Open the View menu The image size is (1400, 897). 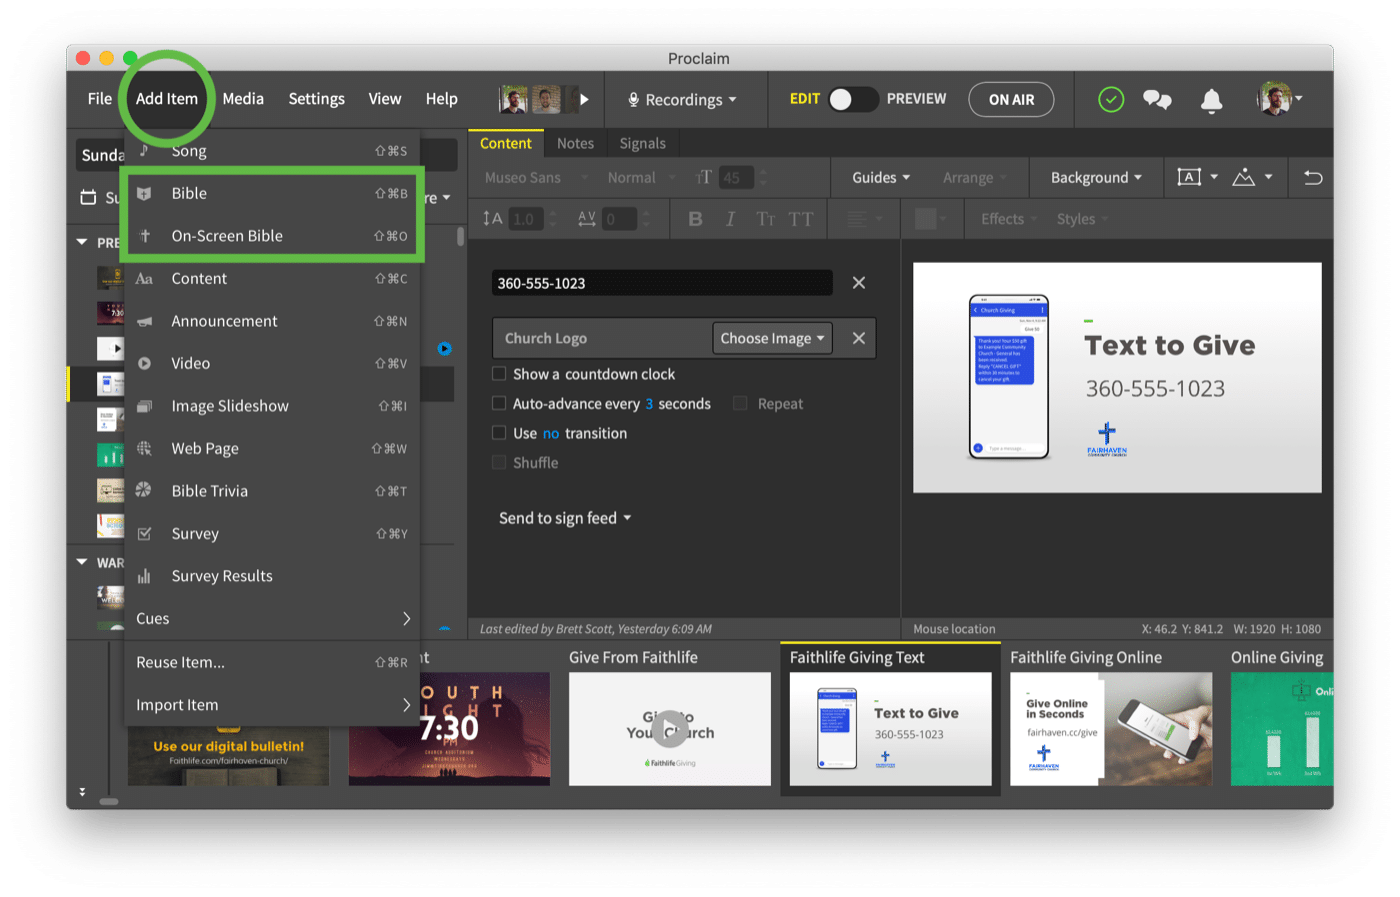(384, 99)
